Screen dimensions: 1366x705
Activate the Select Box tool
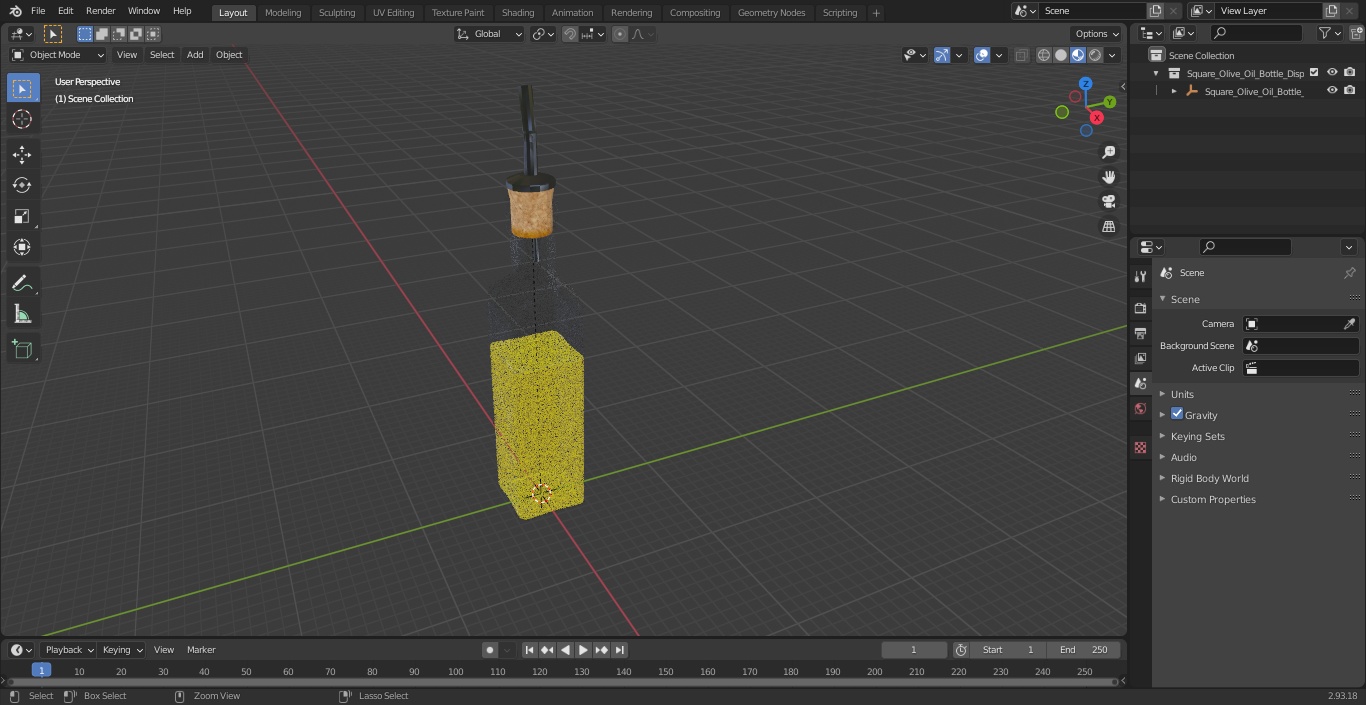22,88
